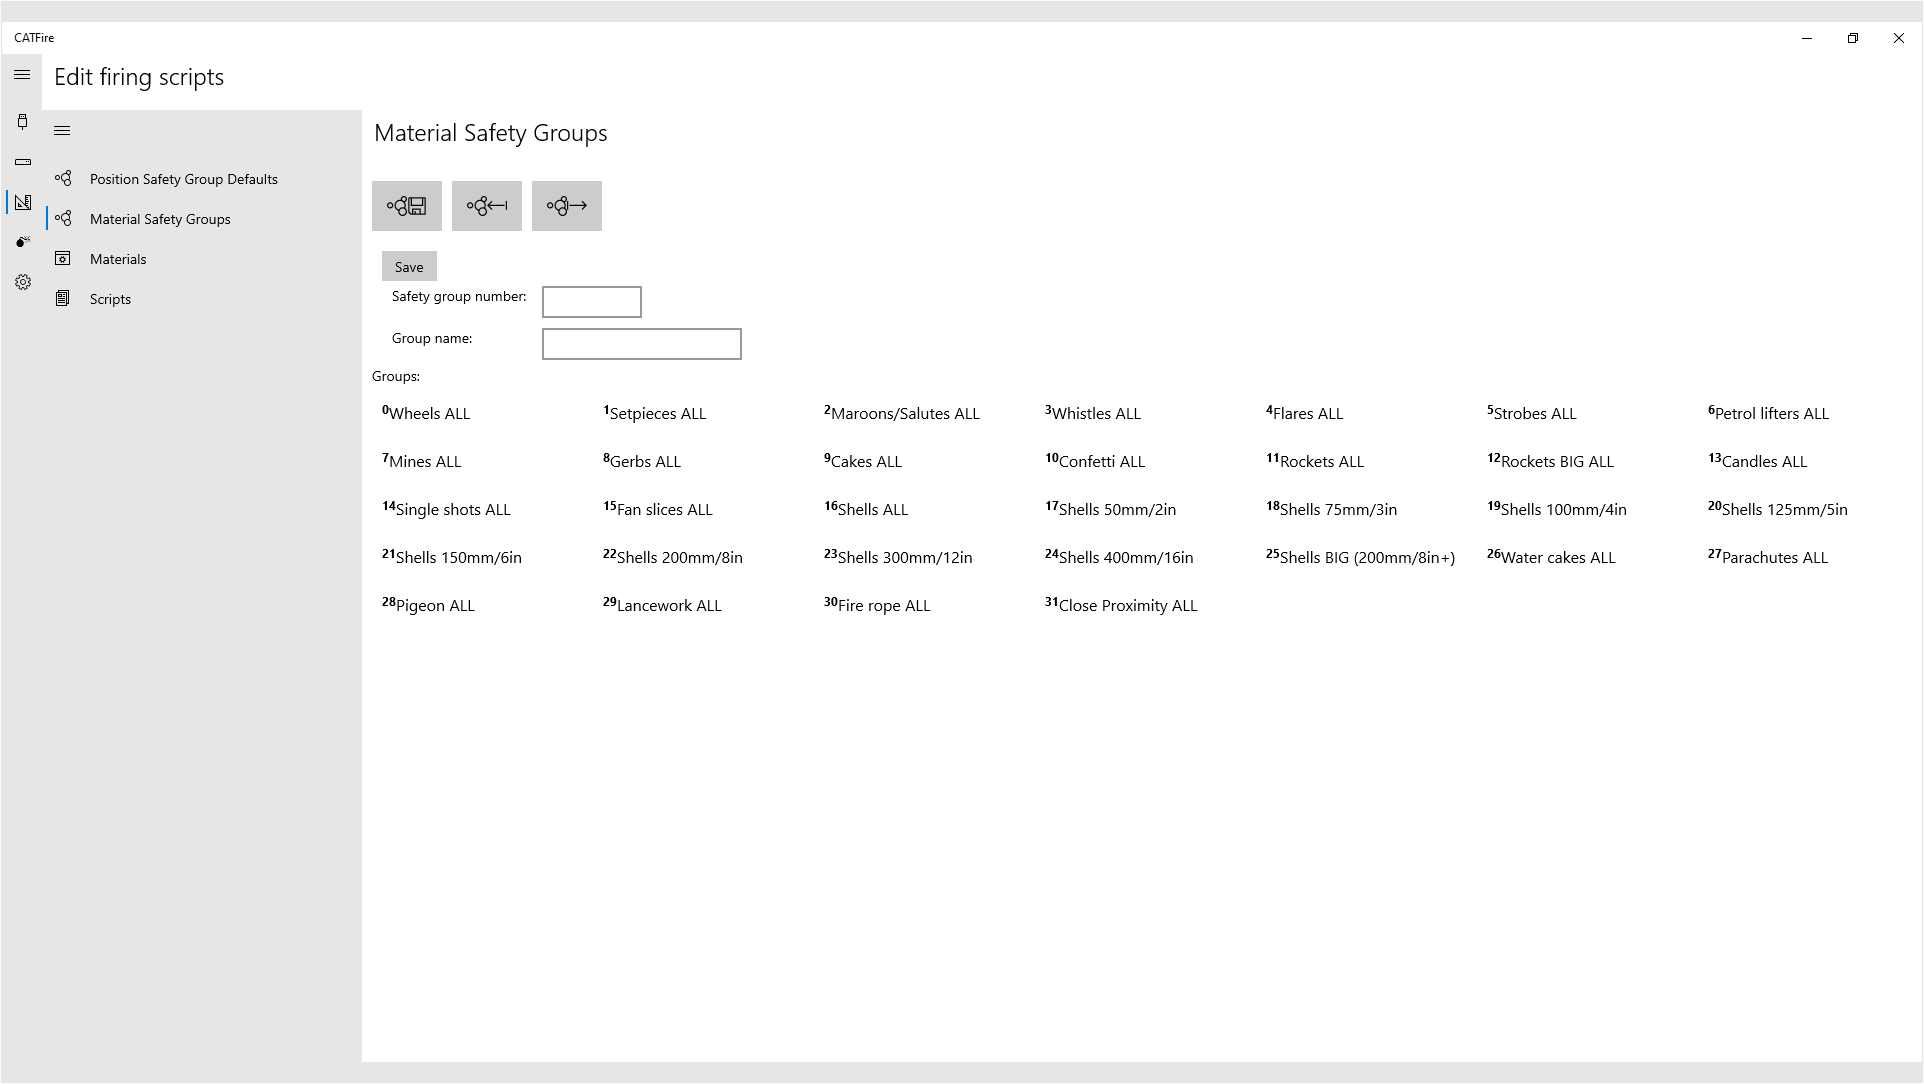The width and height of the screenshot is (1924, 1084).
Task: Toggle the main hamburger menu
Action: (22, 75)
